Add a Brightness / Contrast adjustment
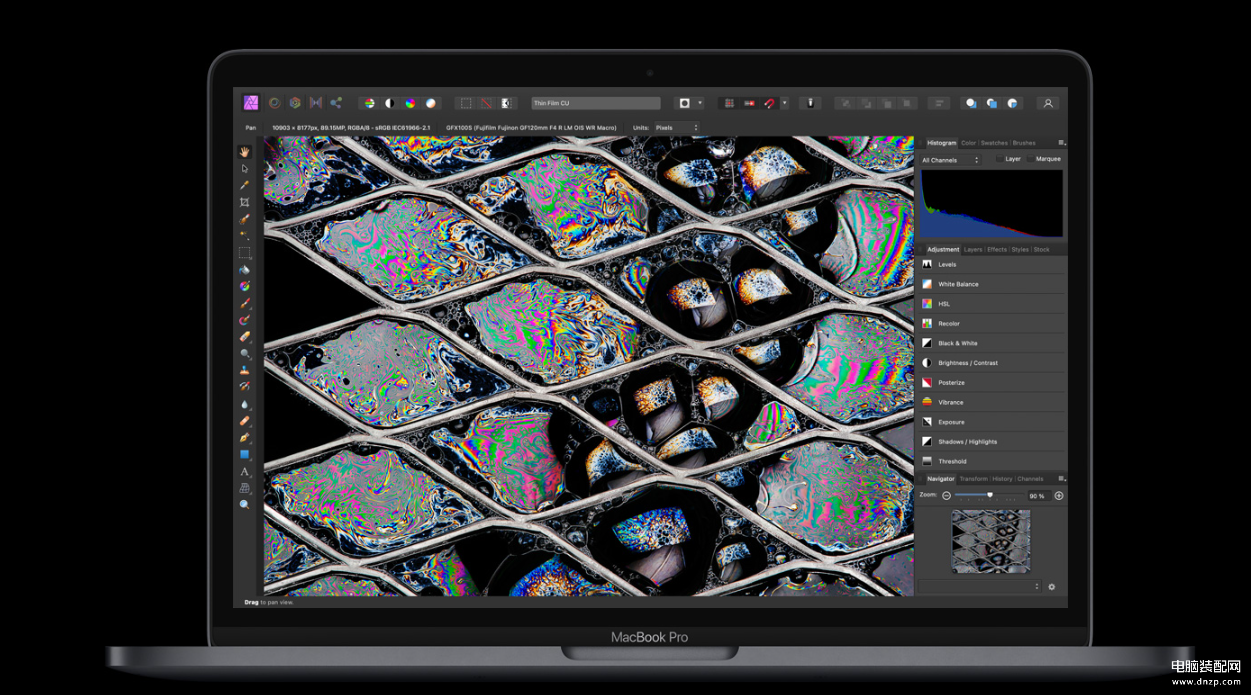The width and height of the screenshot is (1251, 695). pos(992,363)
